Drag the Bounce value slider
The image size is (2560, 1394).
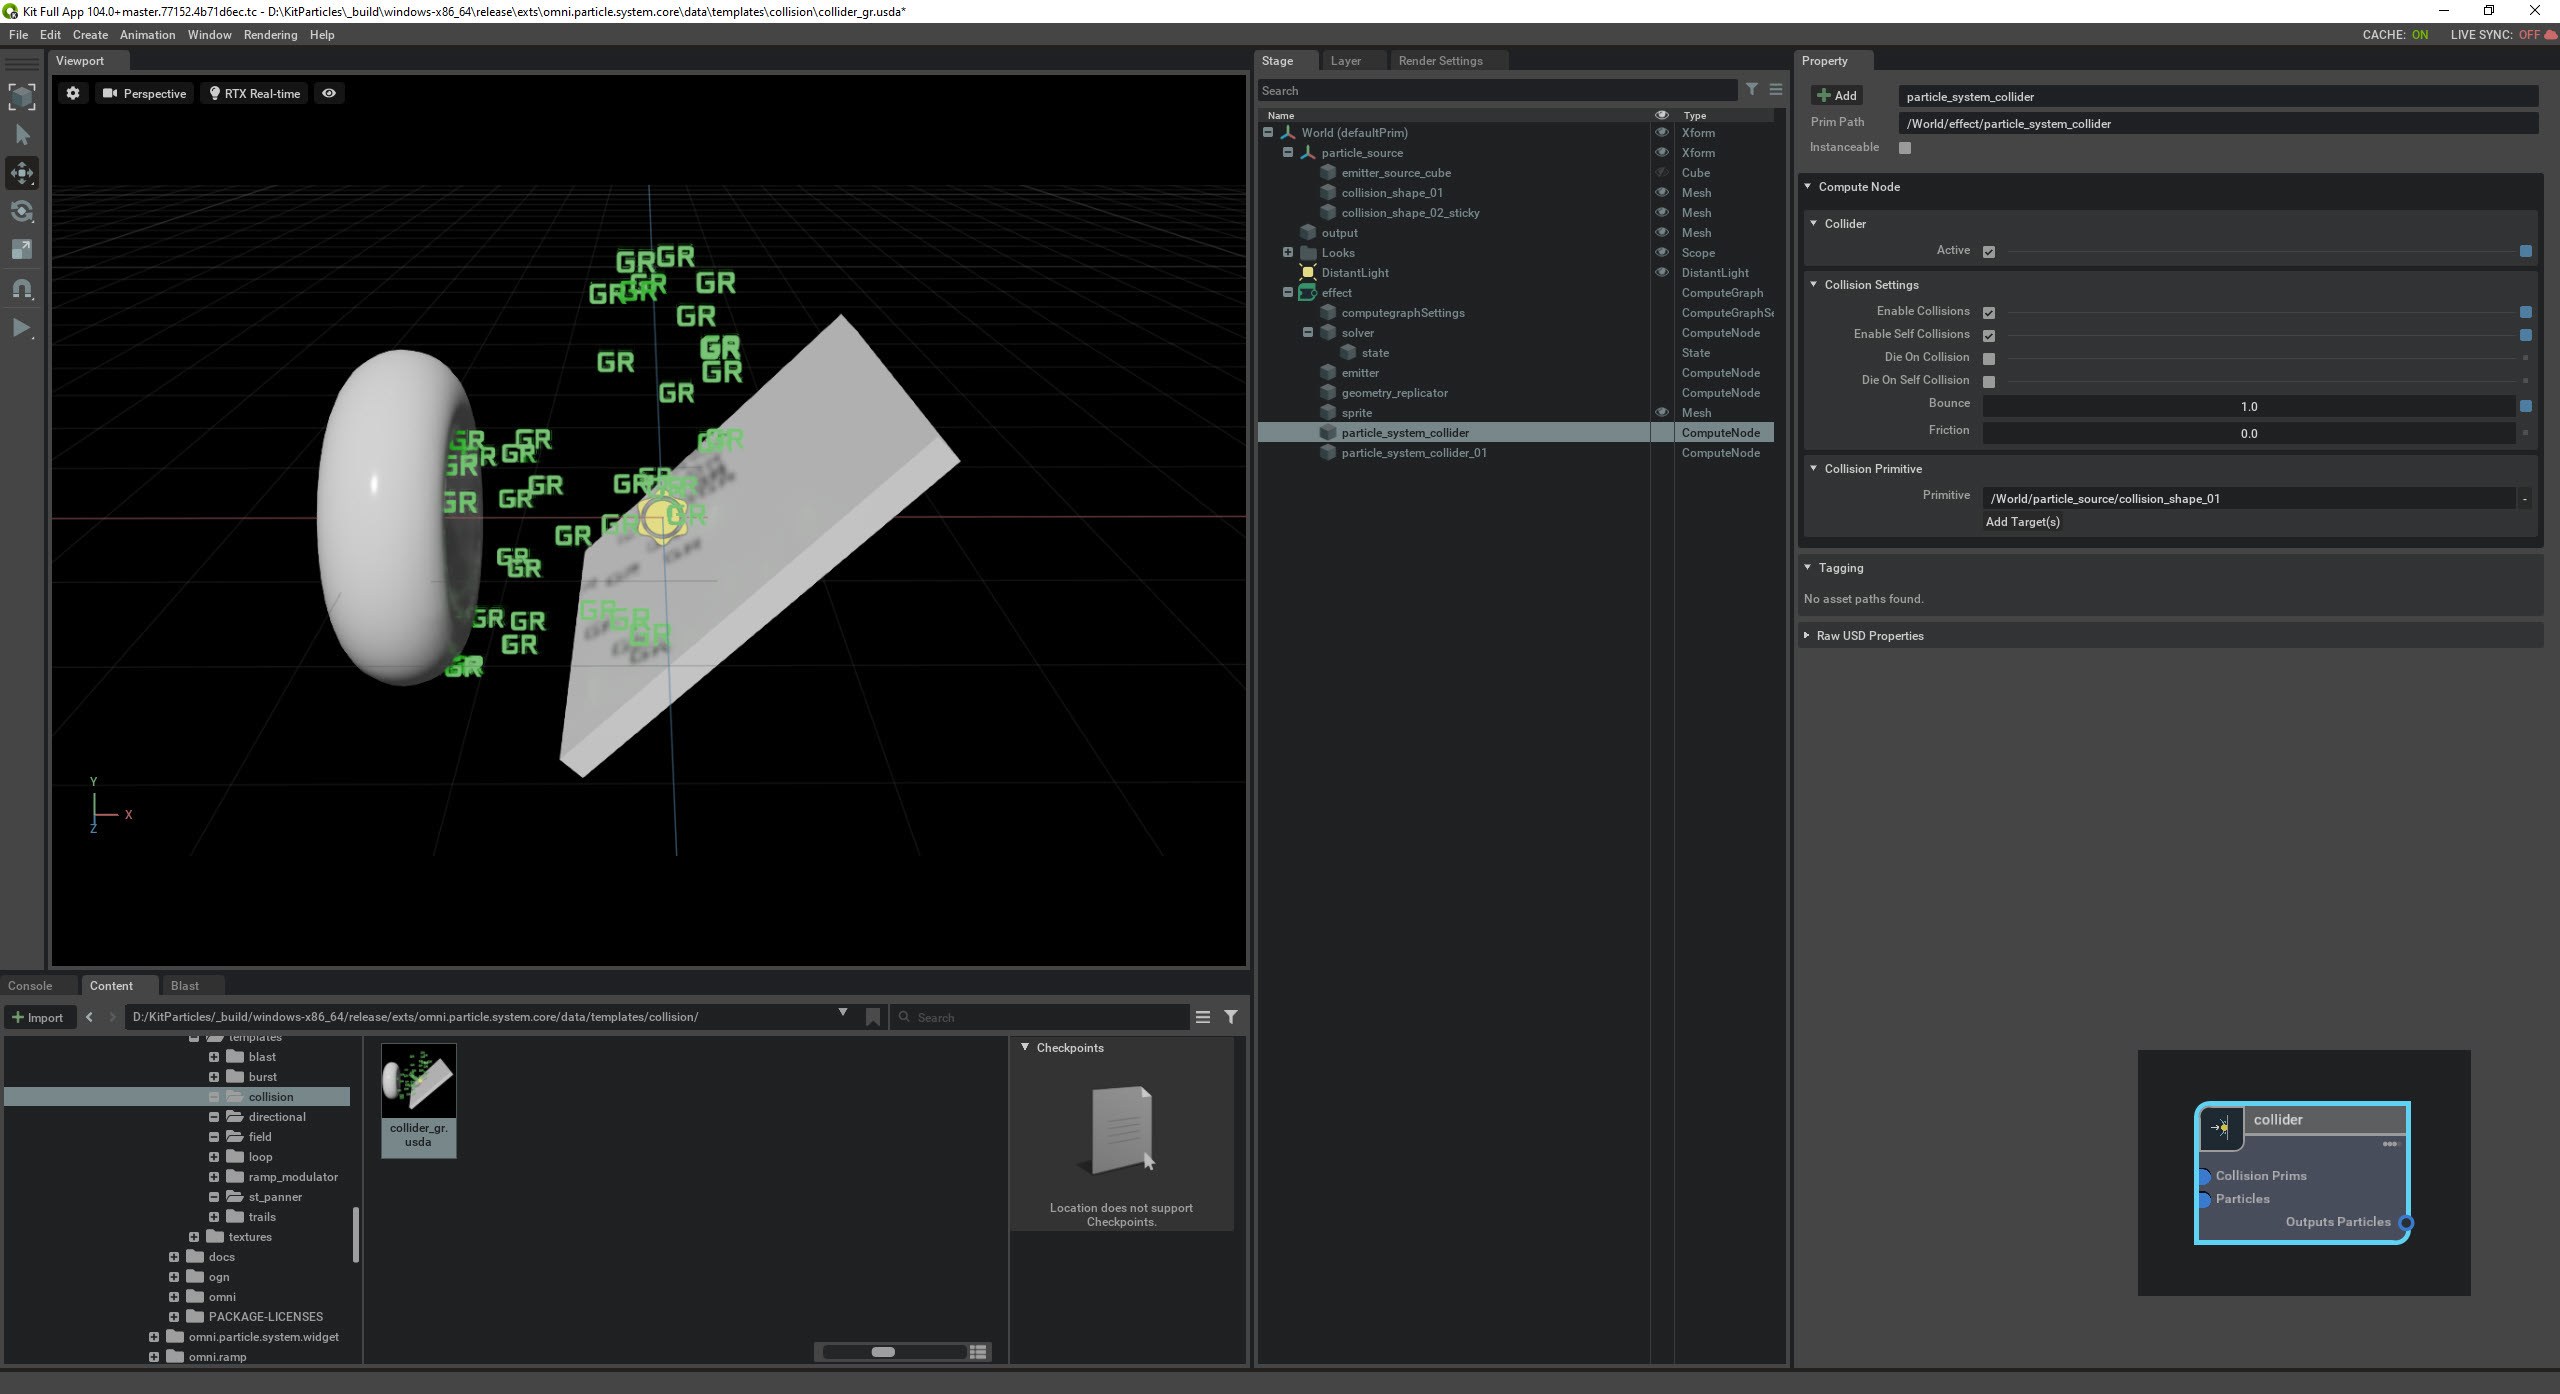[x=2248, y=405]
